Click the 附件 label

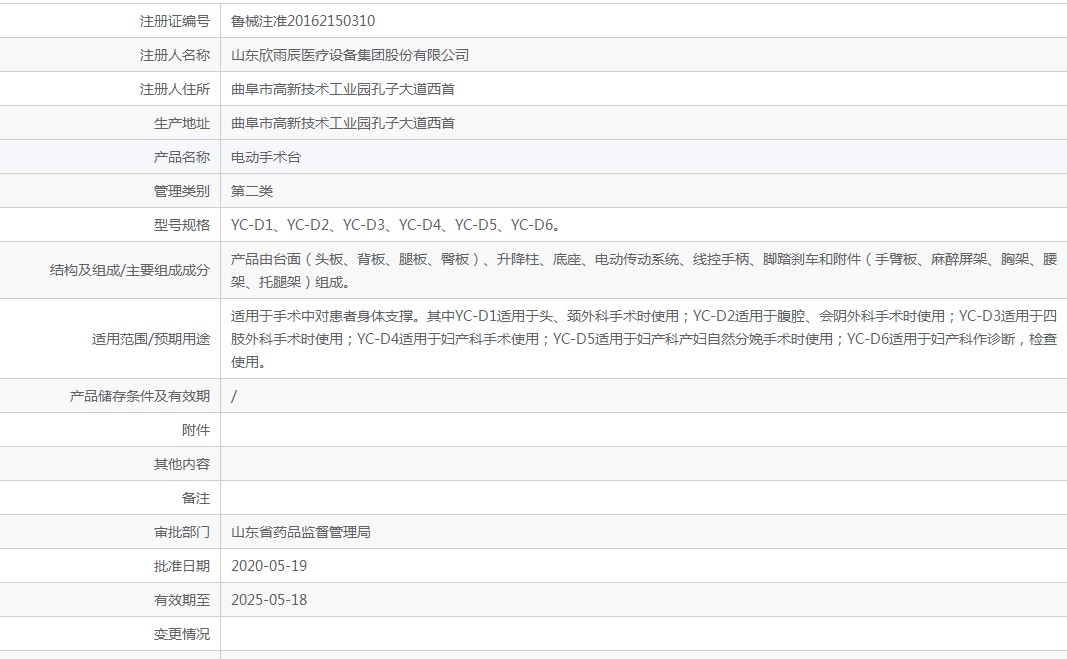coord(196,430)
